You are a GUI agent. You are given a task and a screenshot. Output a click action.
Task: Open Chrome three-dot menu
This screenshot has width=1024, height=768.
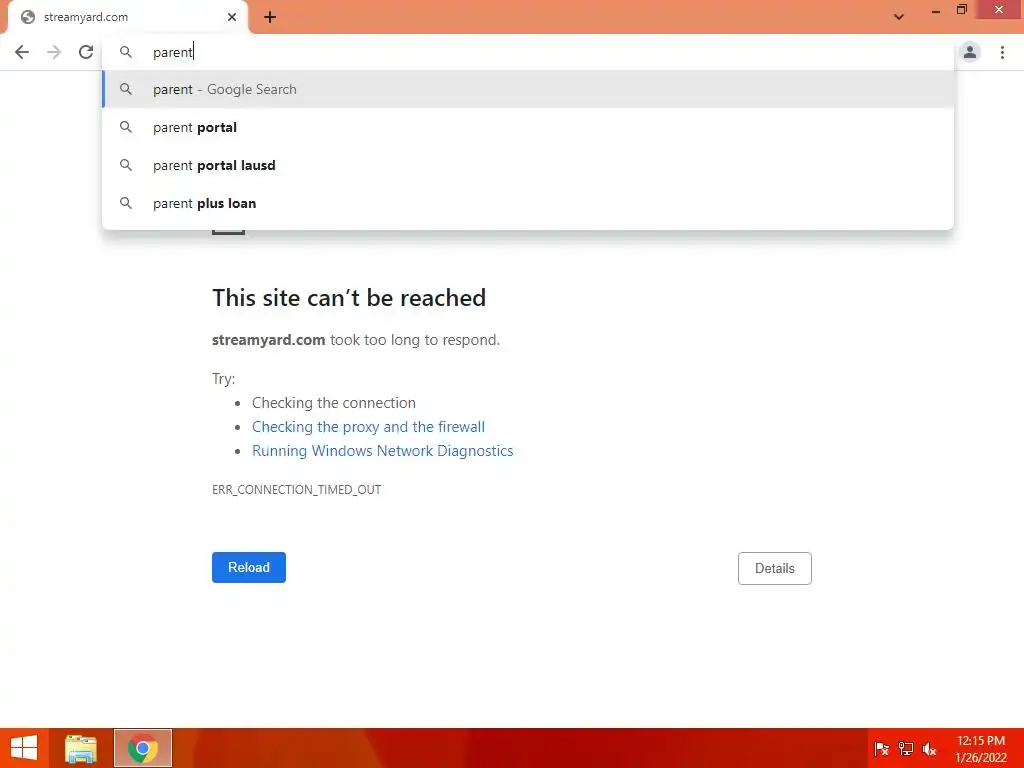tap(1002, 52)
